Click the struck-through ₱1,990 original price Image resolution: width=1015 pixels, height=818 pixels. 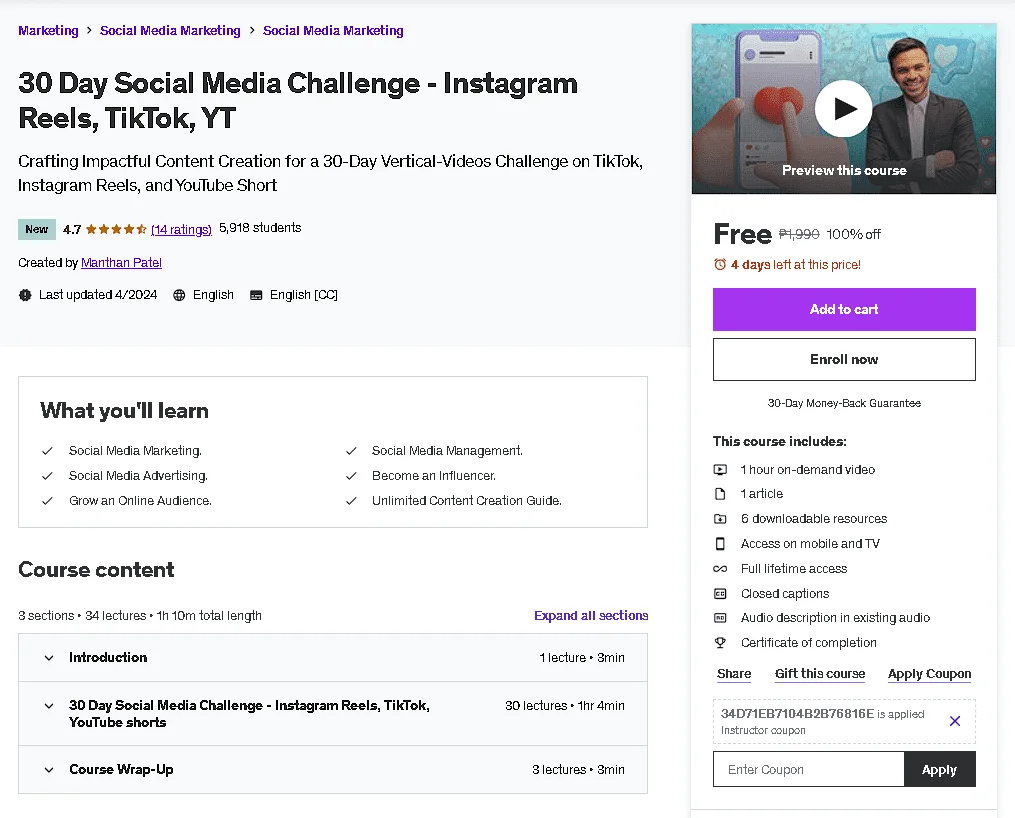point(799,234)
